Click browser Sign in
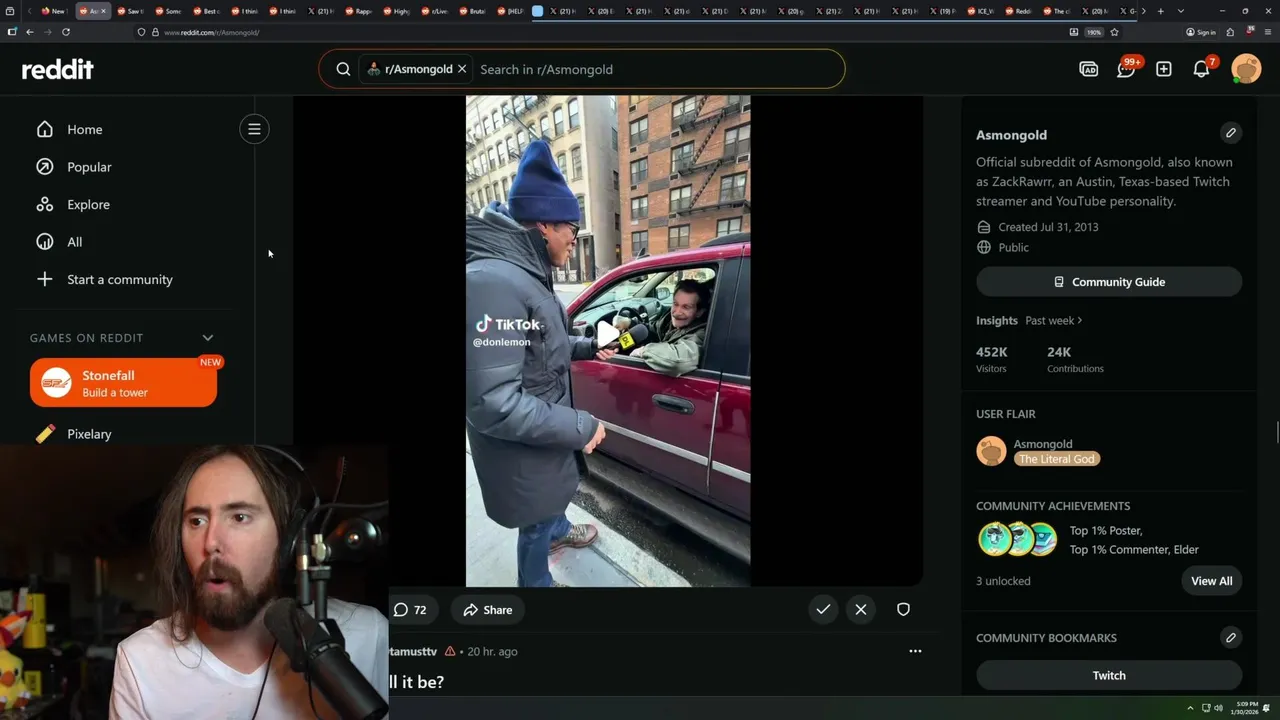The height and width of the screenshot is (720, 1280). [x=1201, y=32]
